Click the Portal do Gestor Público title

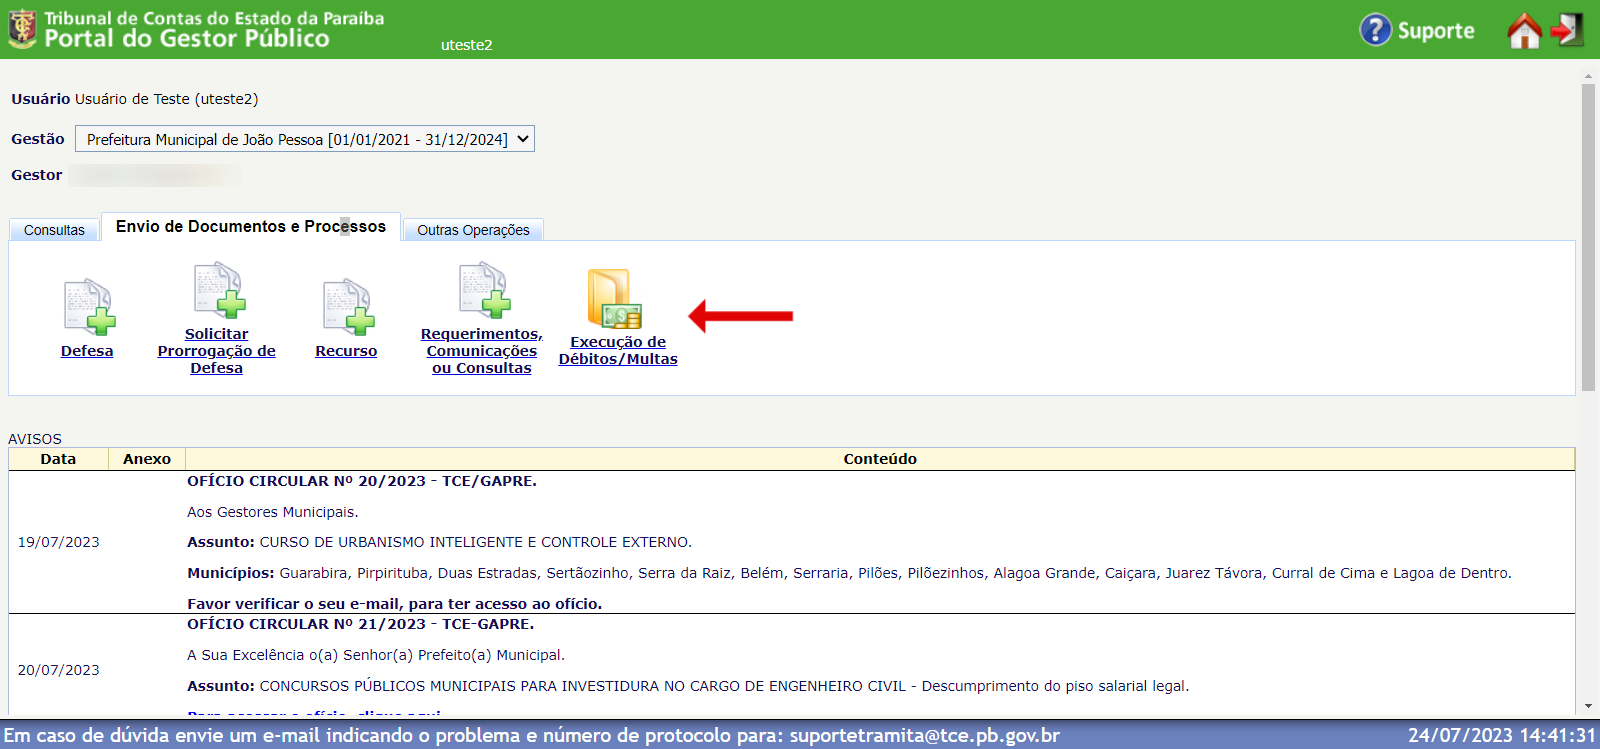coord(187,39)
